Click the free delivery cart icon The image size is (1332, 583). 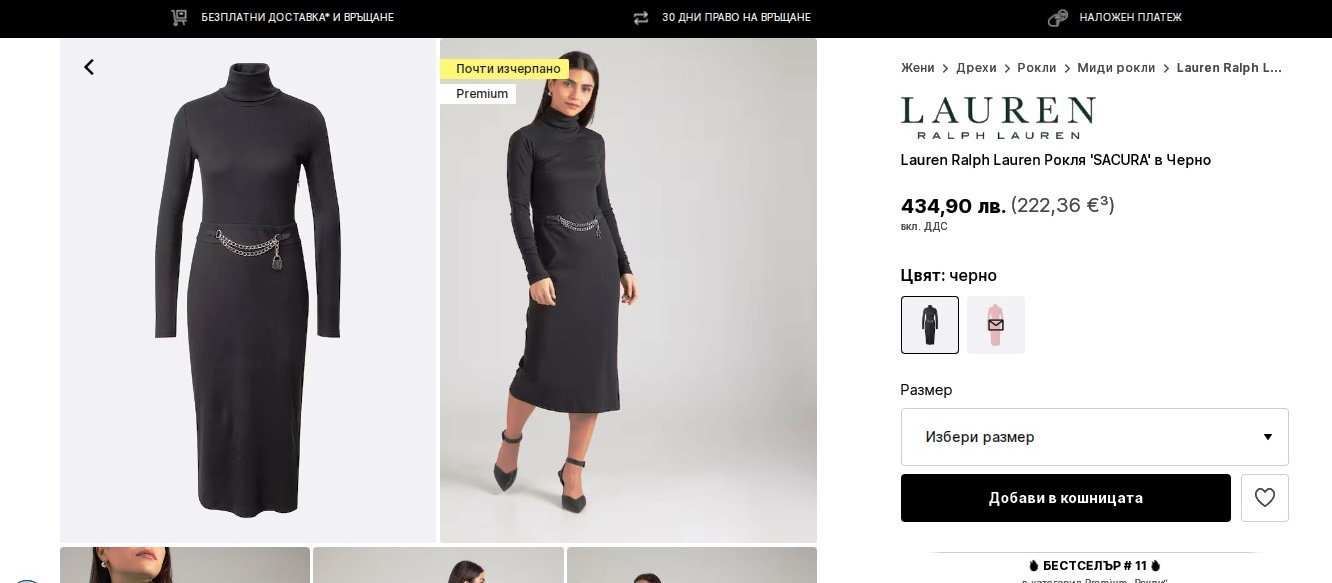(x=179, y=17)
